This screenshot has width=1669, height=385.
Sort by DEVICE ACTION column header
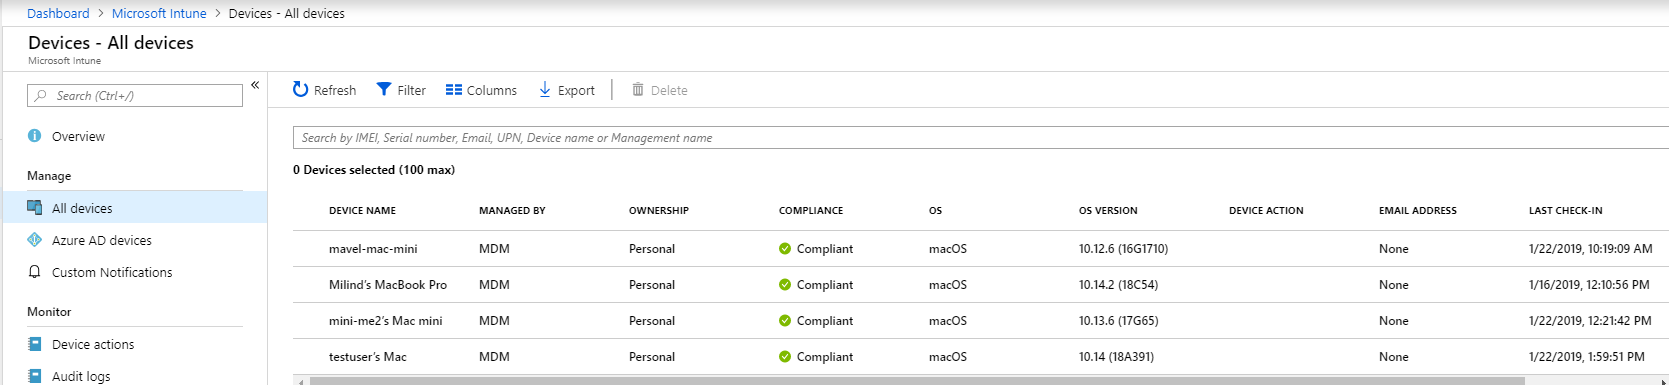click(x=1266, y=211)
